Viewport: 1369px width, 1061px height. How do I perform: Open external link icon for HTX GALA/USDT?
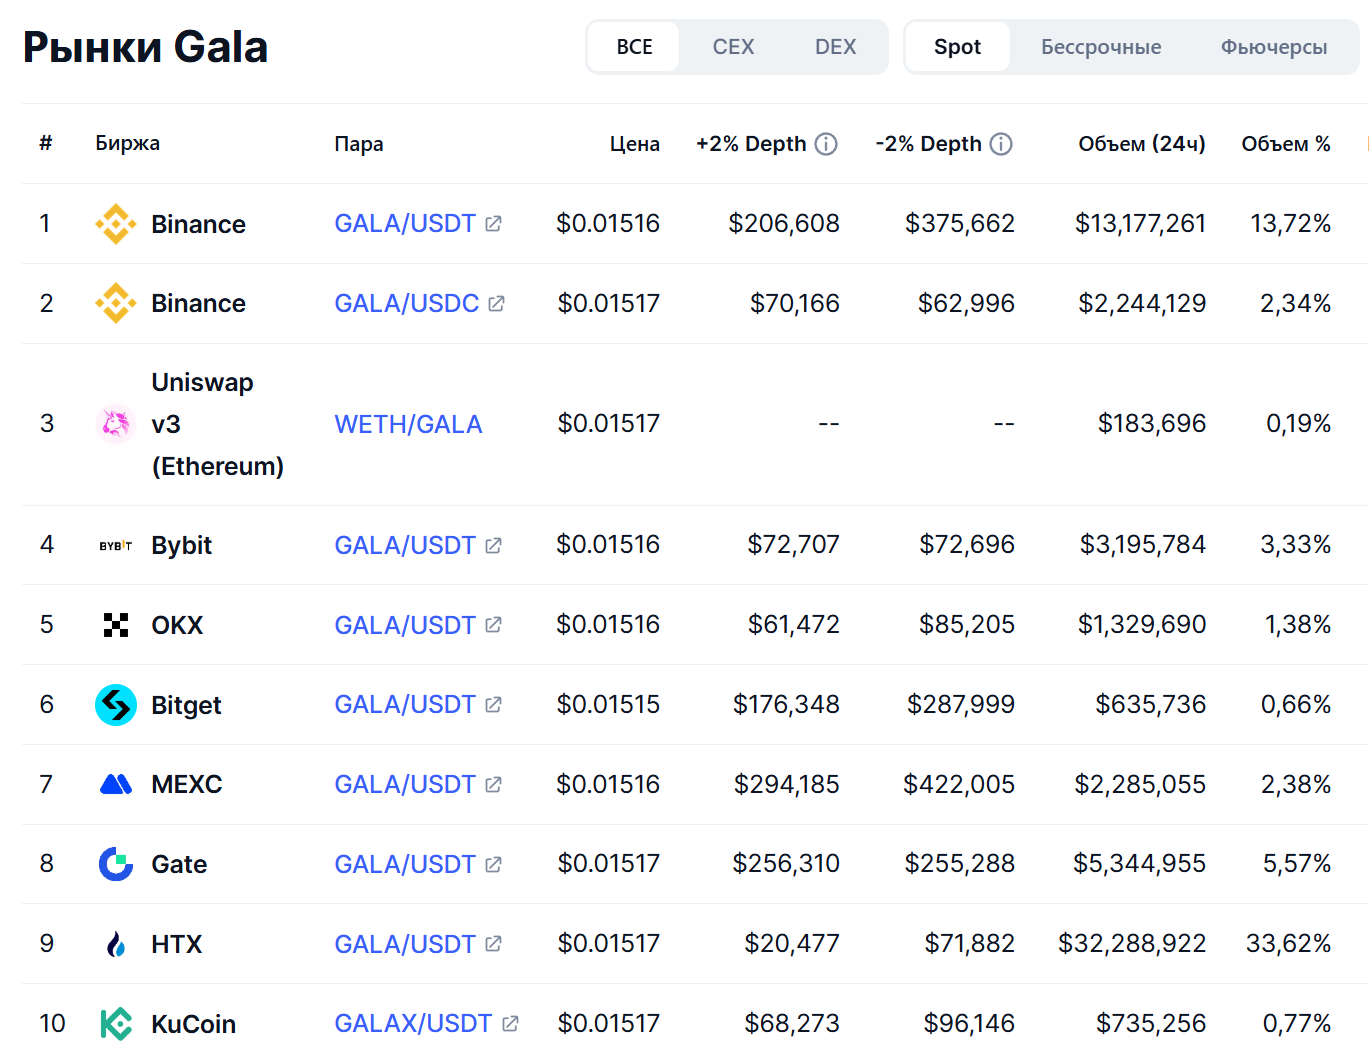493,944
